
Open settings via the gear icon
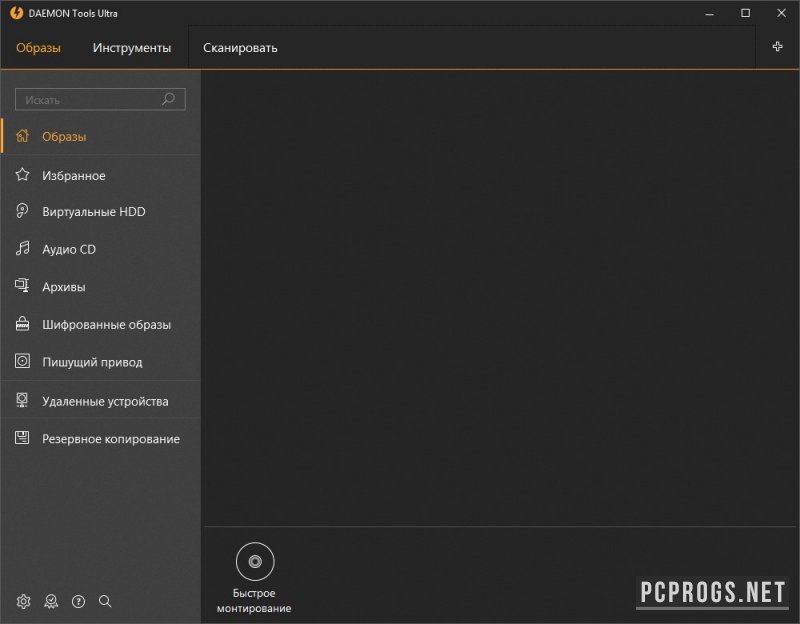tap(24, 601)
